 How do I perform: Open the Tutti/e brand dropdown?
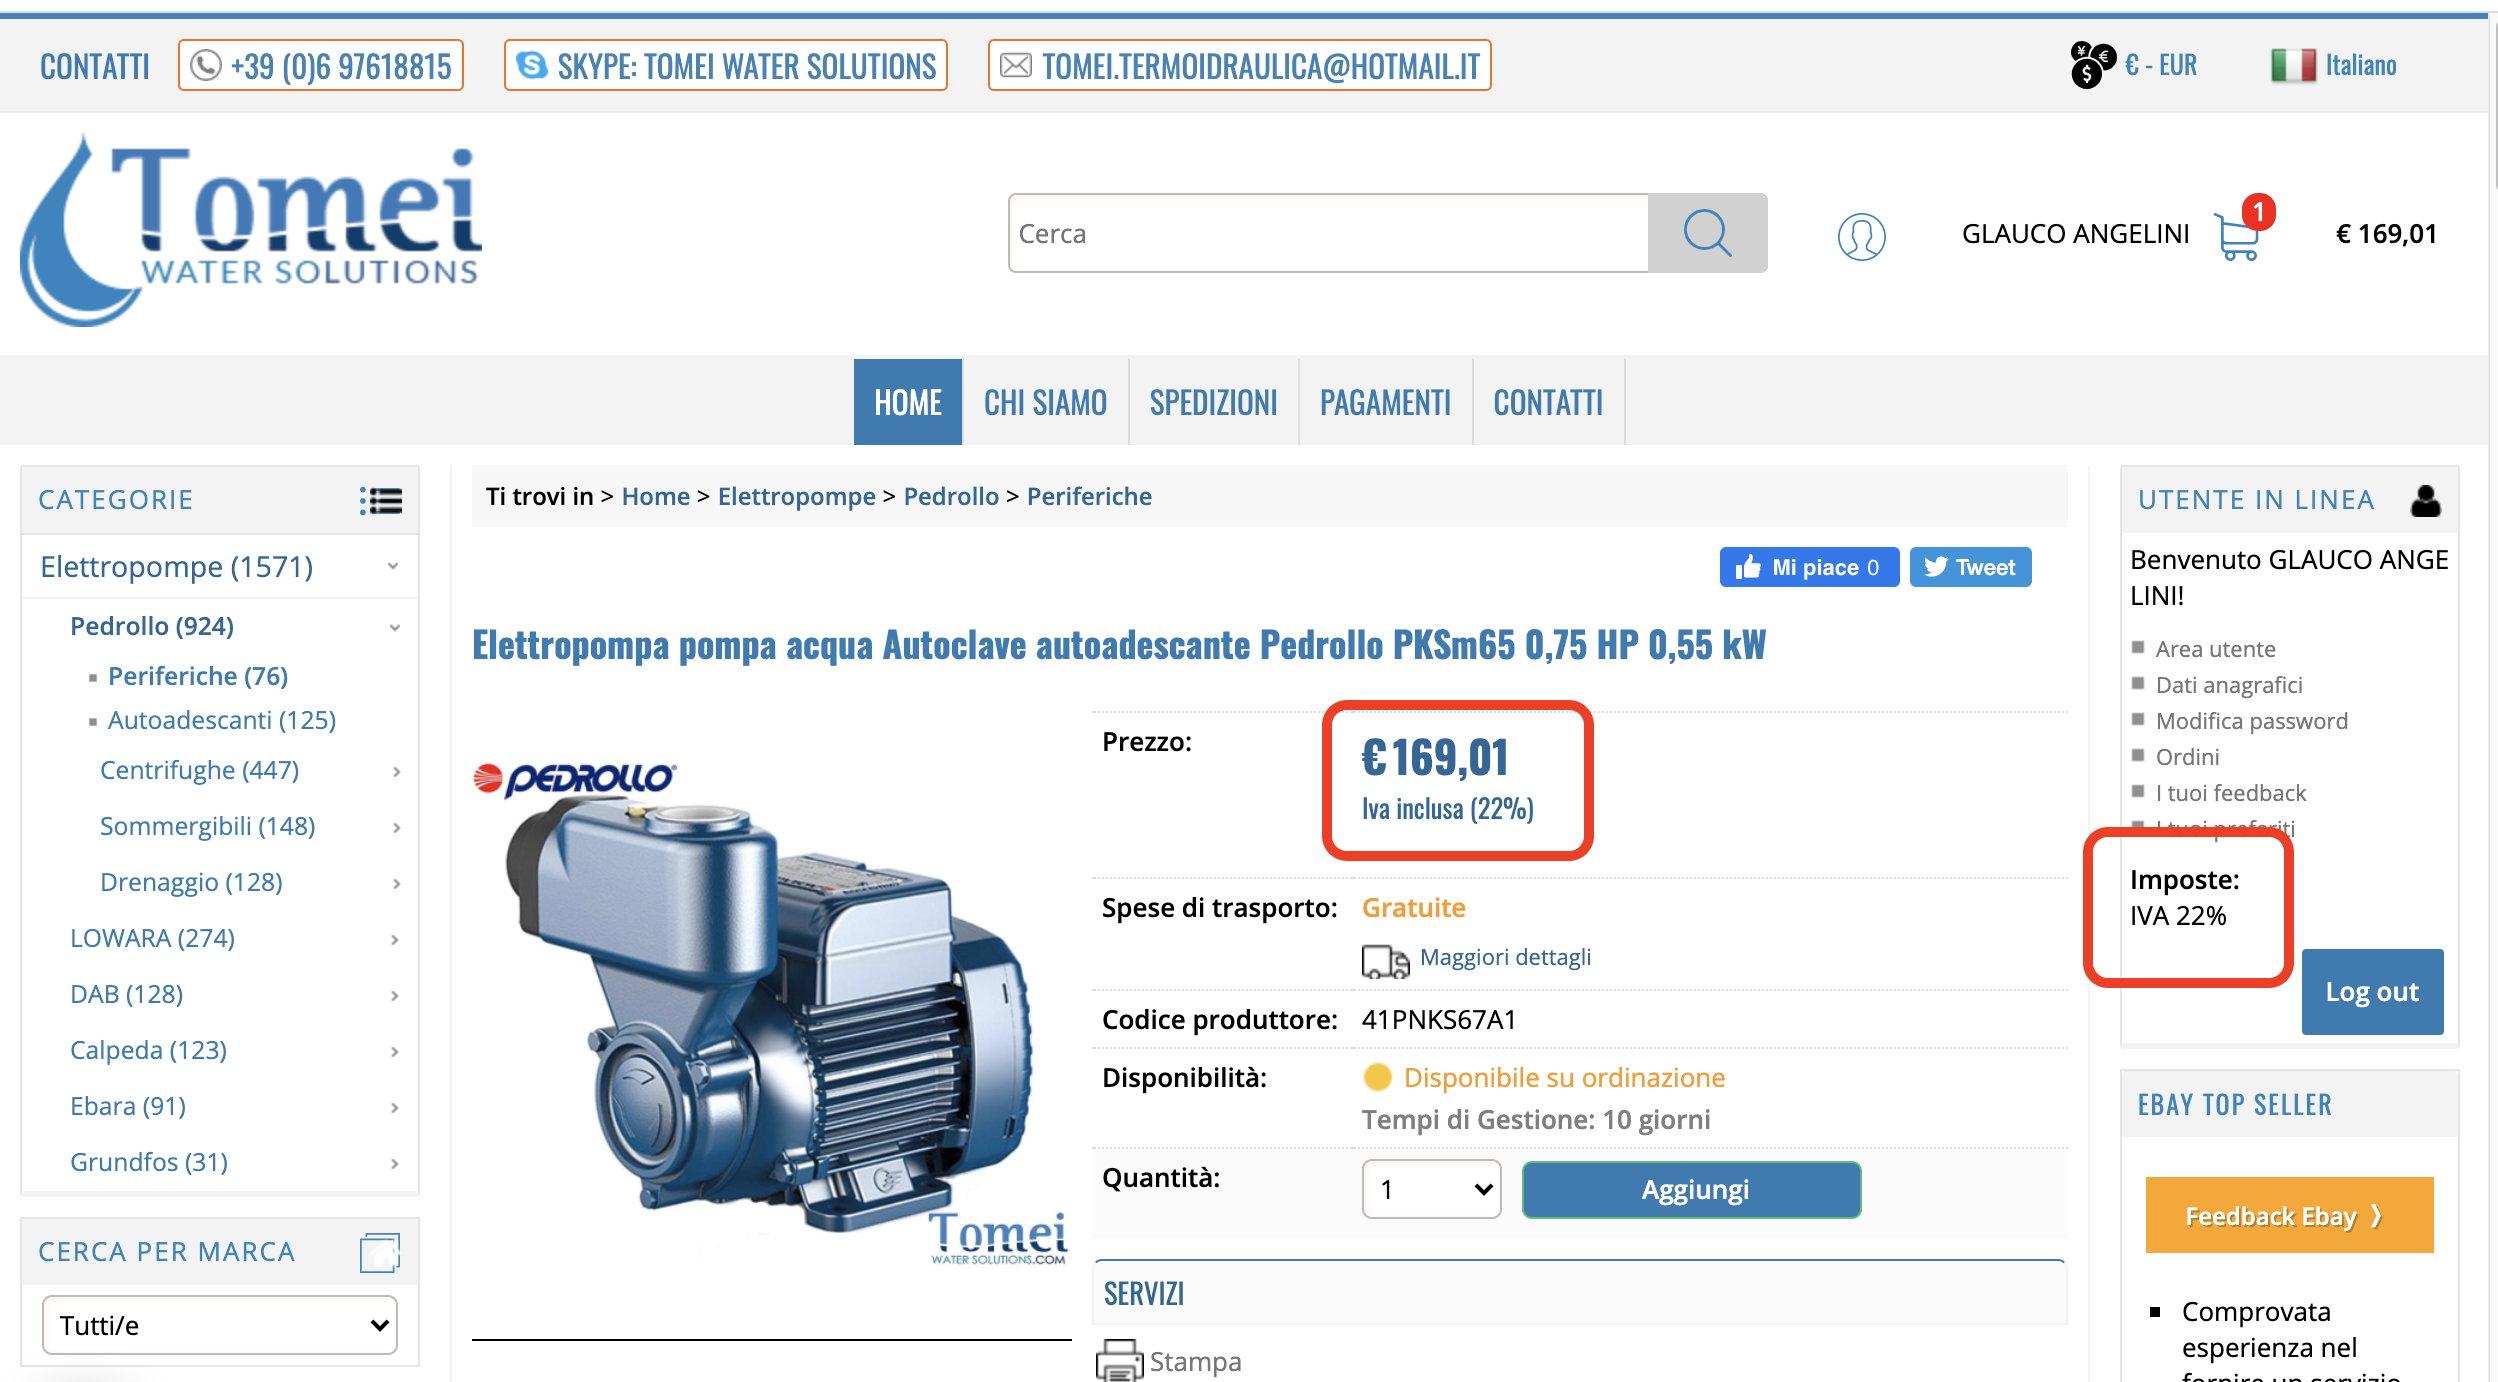pos(220,1325)
